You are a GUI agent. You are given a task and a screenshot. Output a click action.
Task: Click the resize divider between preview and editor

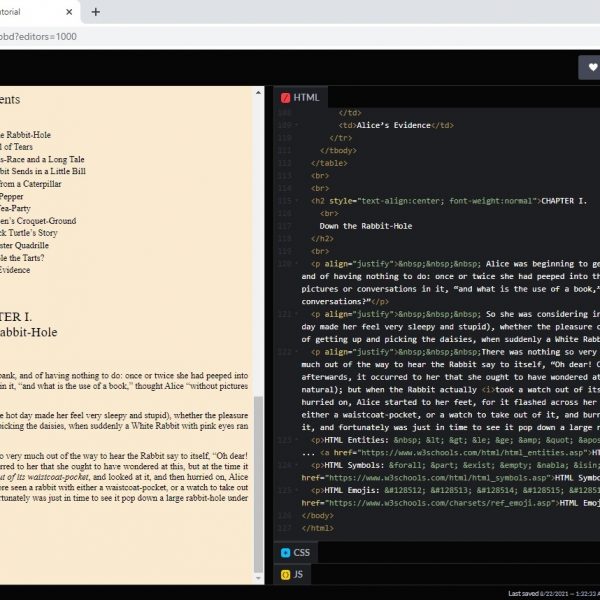pyautogui.click(x=268, y=330)
